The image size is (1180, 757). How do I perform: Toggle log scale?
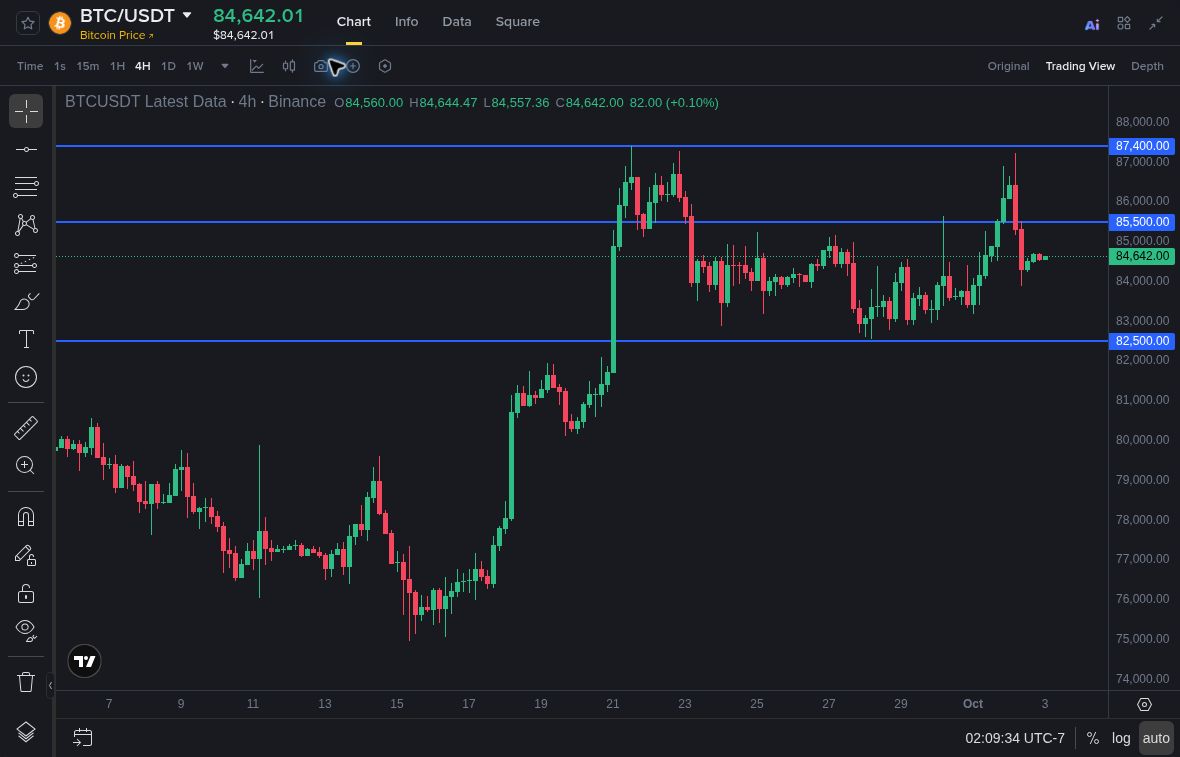(x=1121, y=738)
